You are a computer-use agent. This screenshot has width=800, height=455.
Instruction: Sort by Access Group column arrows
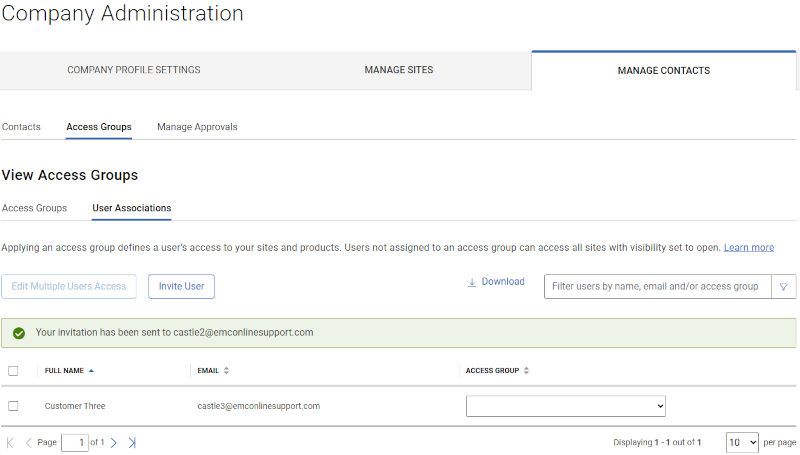click(x=527, y=370)
